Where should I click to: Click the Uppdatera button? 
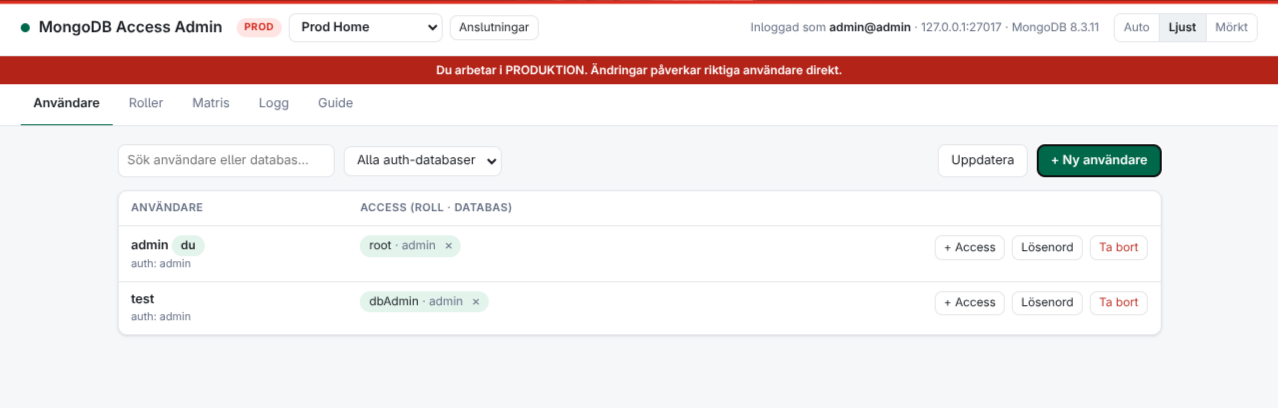click(x=982, y=160)
